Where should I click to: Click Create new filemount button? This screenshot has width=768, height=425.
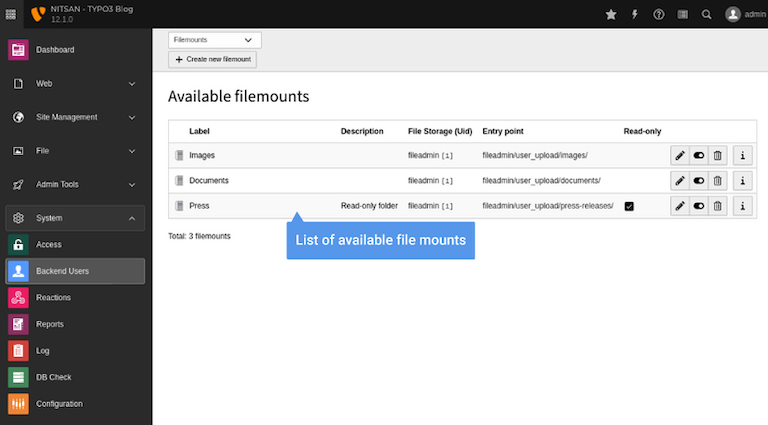pyautogui.click(x=213, y=60)
